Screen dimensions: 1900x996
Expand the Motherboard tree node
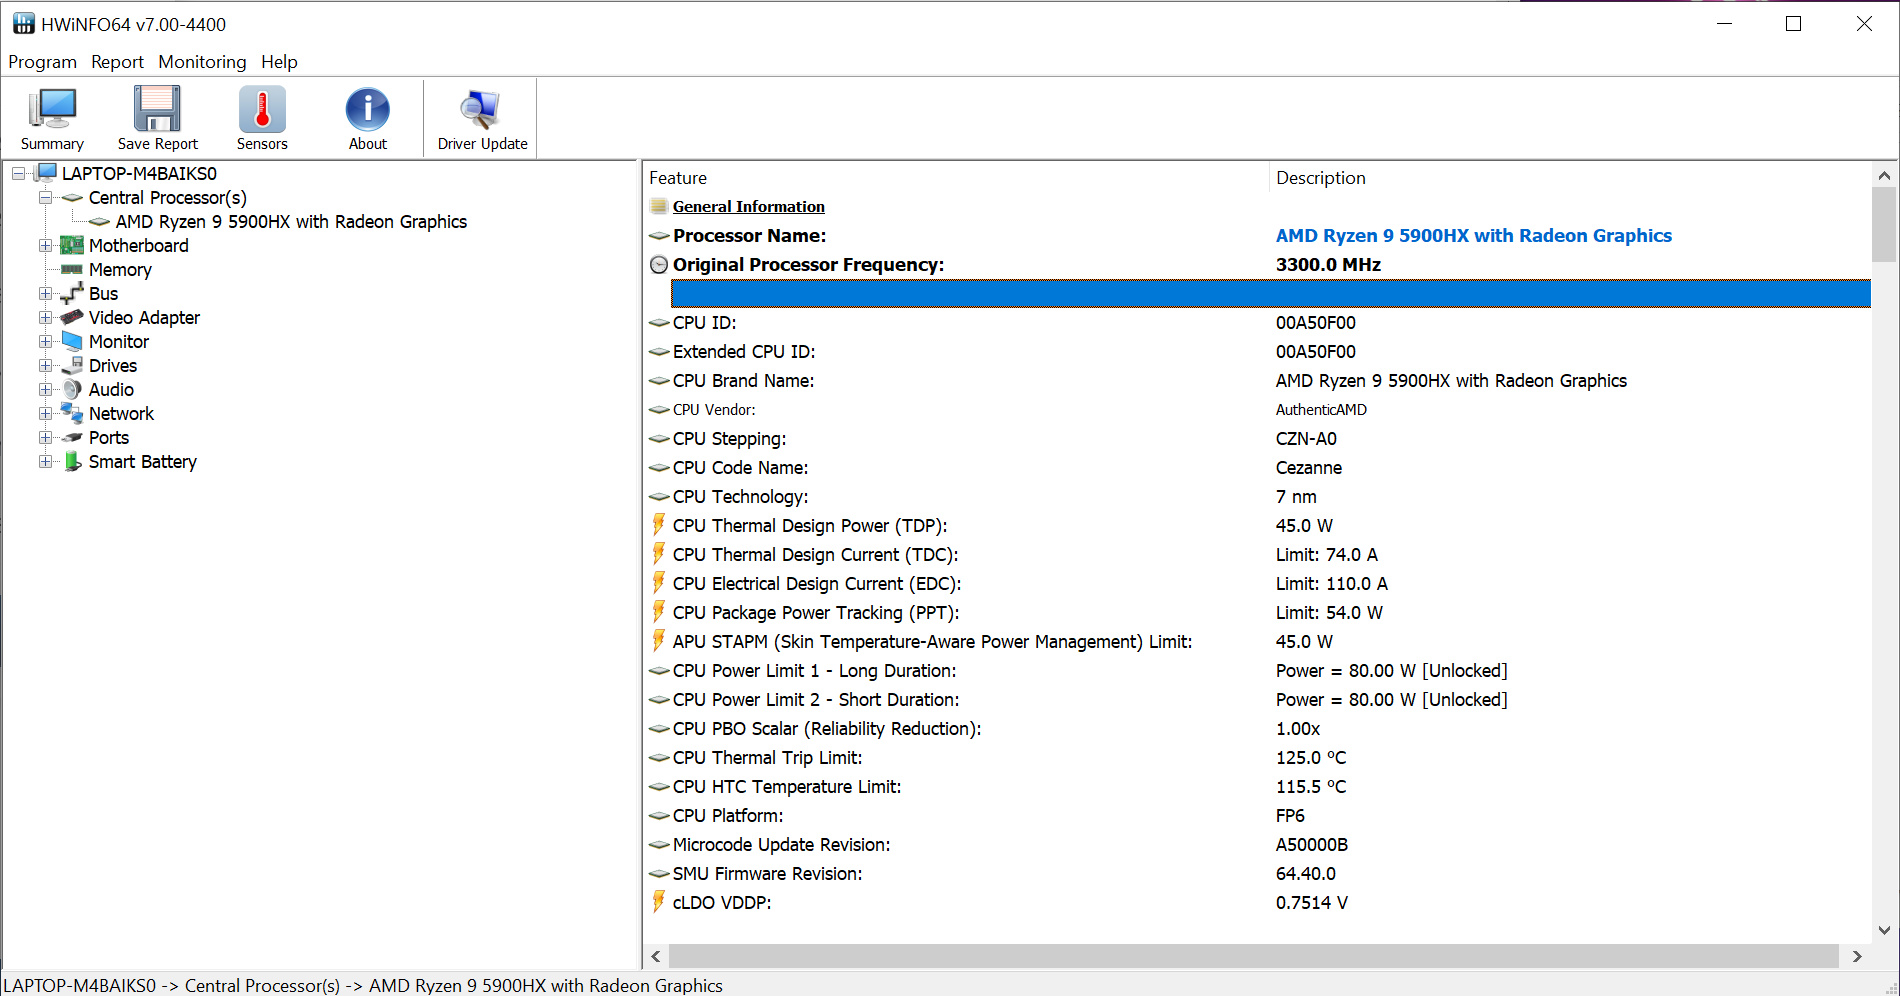45,245
